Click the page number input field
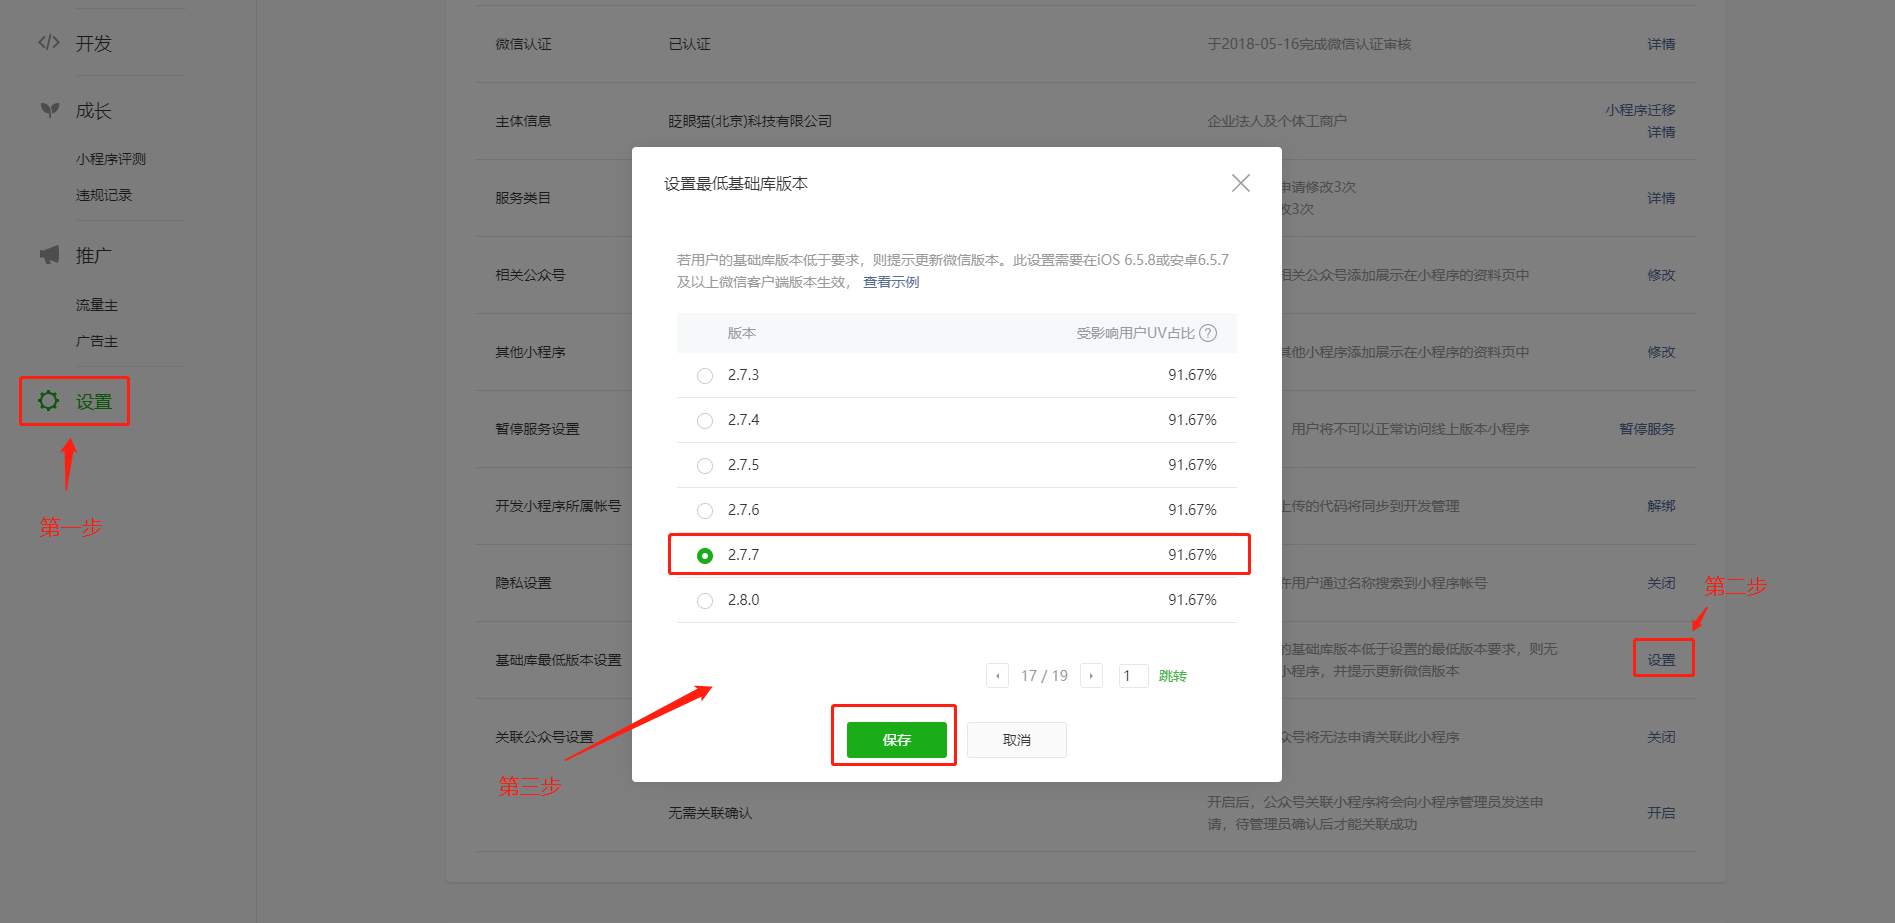Screen dimensions: 1895x923 pyautogui.click(x=1132, y=676)
